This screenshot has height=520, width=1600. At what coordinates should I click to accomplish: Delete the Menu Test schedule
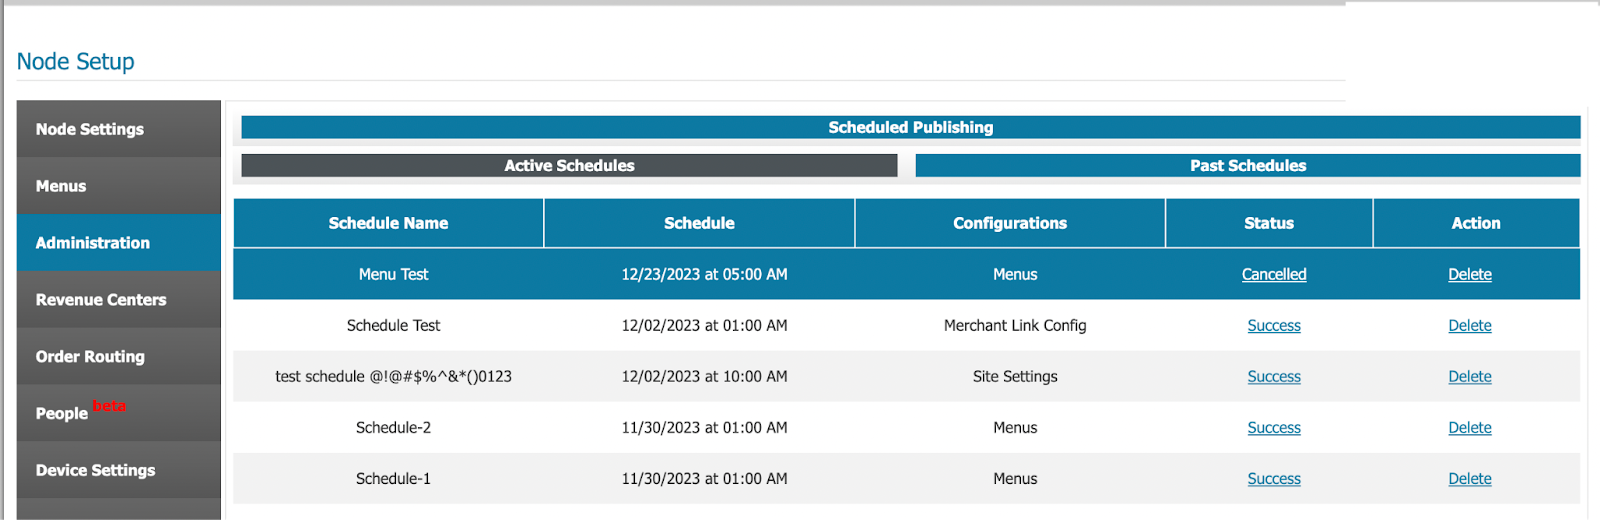coord(1470,274)
